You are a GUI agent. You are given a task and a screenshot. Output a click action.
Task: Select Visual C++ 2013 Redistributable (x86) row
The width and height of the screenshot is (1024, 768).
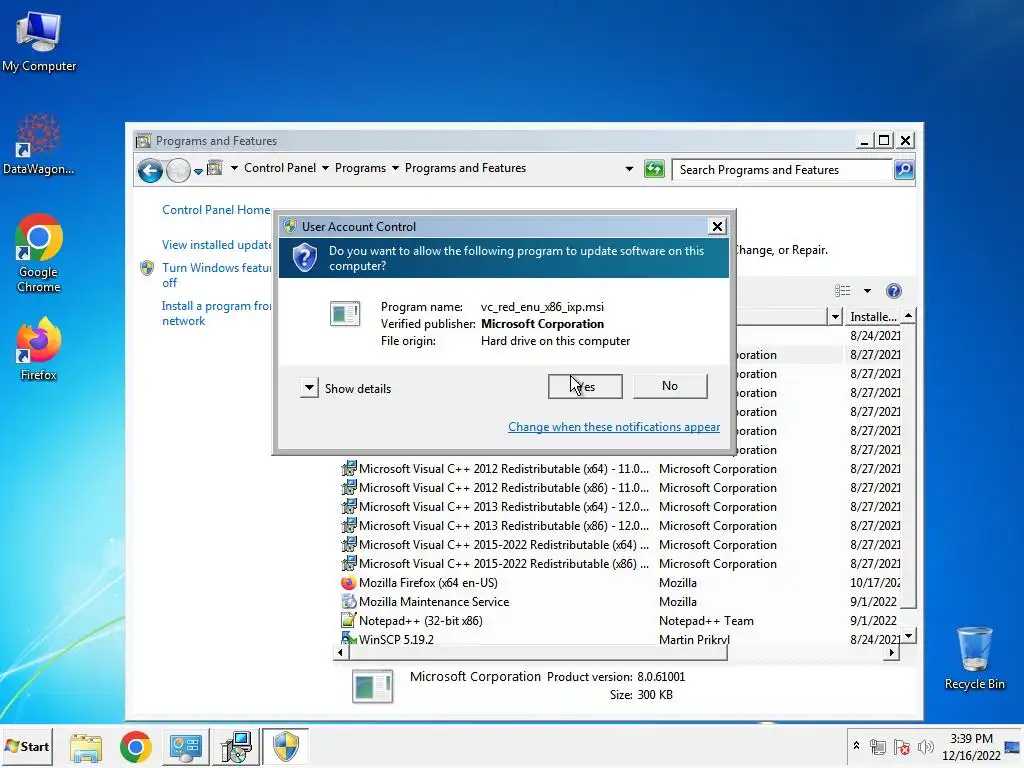[620, 526]
